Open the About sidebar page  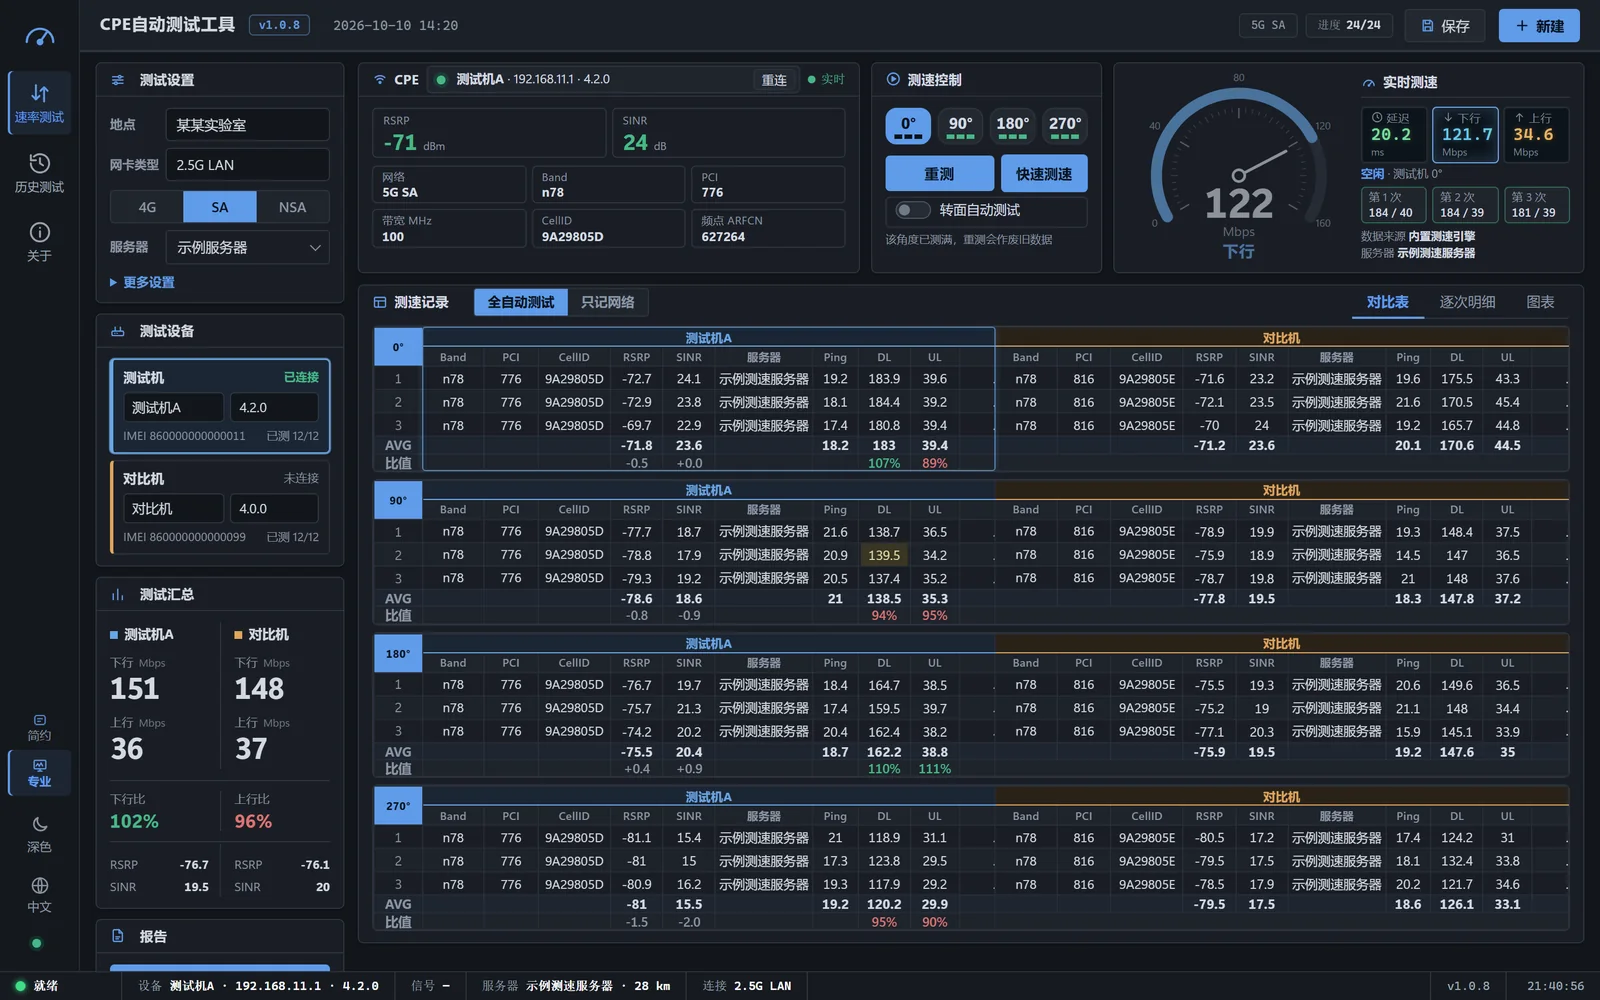tap(39, 242)
